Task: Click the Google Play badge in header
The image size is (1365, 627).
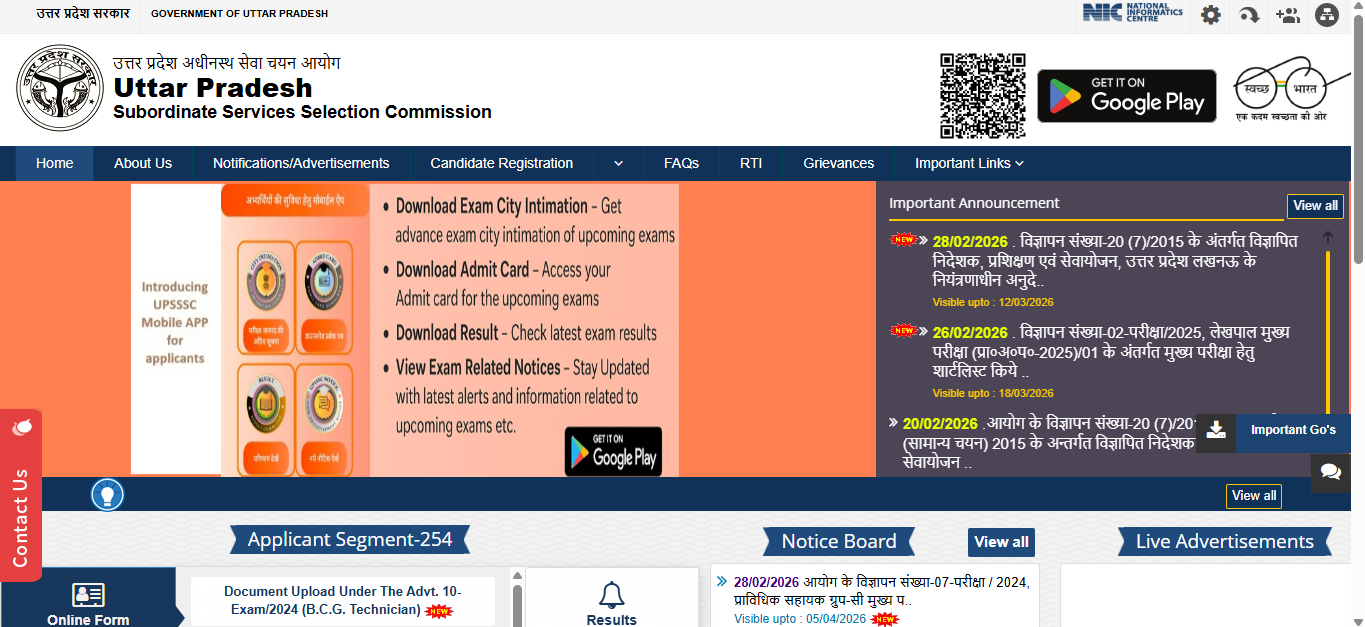Action: (x=1126, y=96)
